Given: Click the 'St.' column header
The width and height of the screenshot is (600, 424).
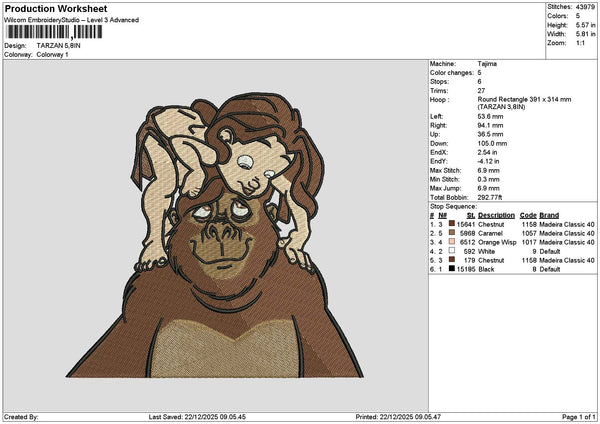Looking at the screenshot, I should click(471, 215).
